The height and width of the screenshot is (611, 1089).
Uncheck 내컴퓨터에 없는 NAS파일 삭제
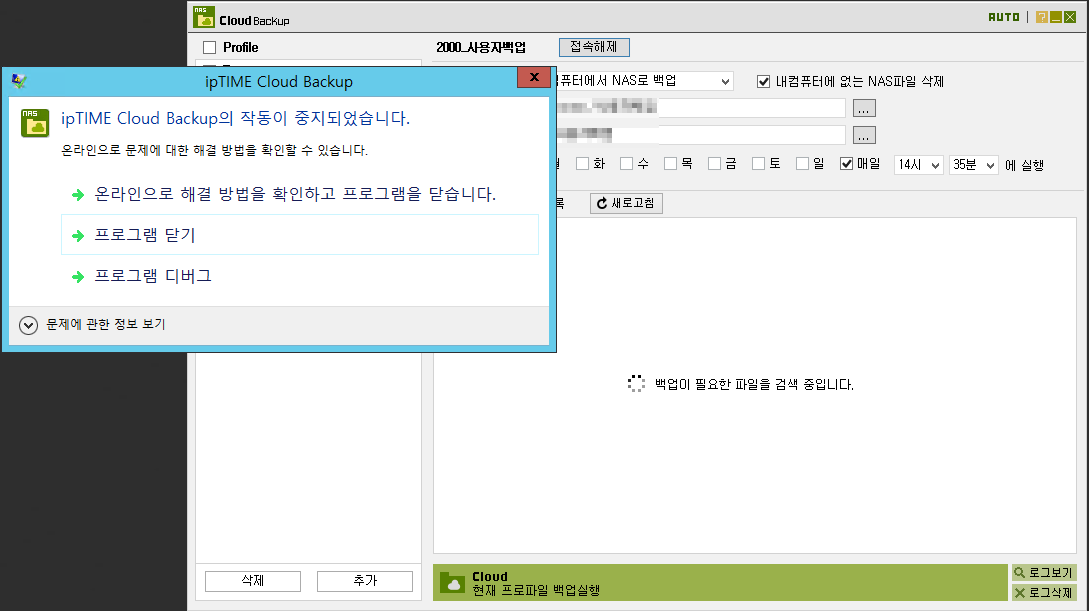click(763, 81)
